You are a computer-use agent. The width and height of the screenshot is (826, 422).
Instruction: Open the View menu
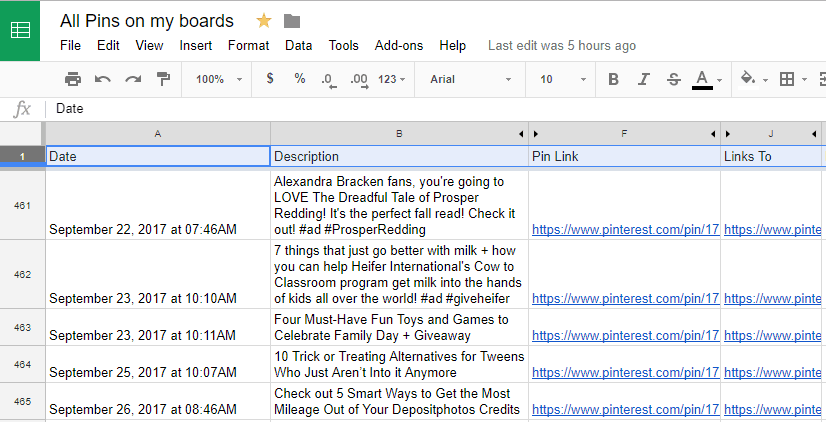[x=149, y=45]
